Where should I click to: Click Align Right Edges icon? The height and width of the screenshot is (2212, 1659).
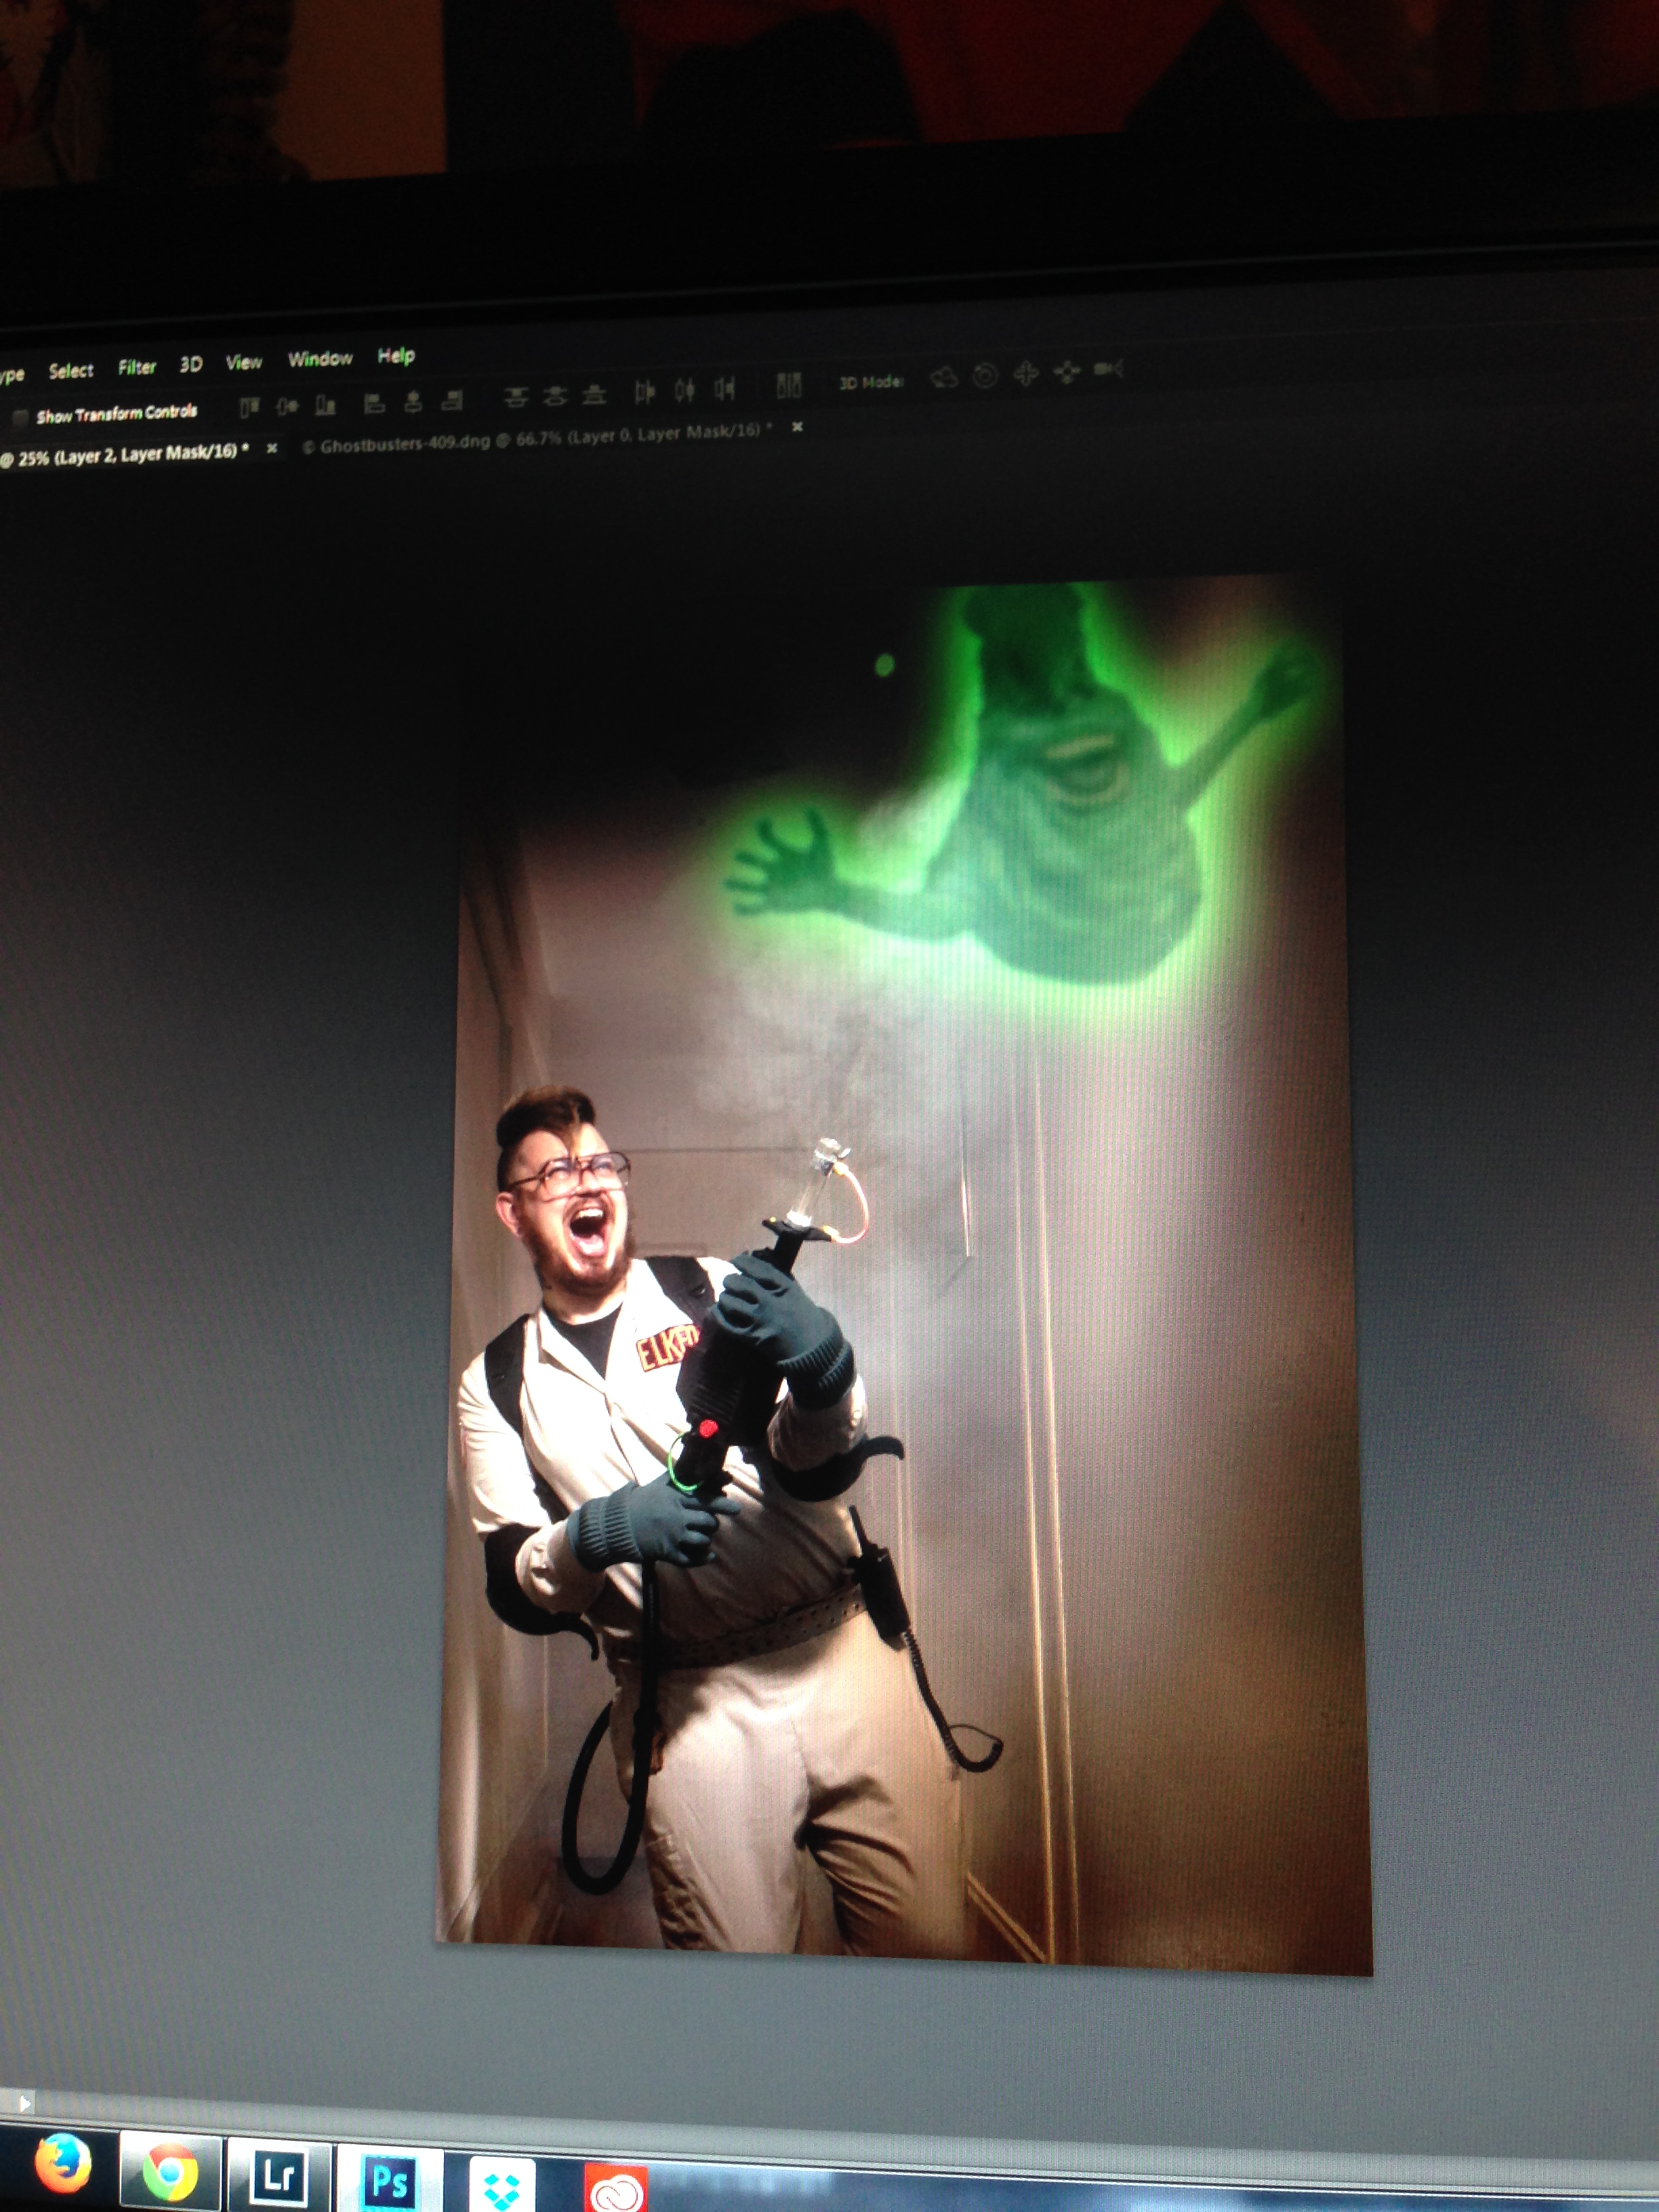coord(452,400)
